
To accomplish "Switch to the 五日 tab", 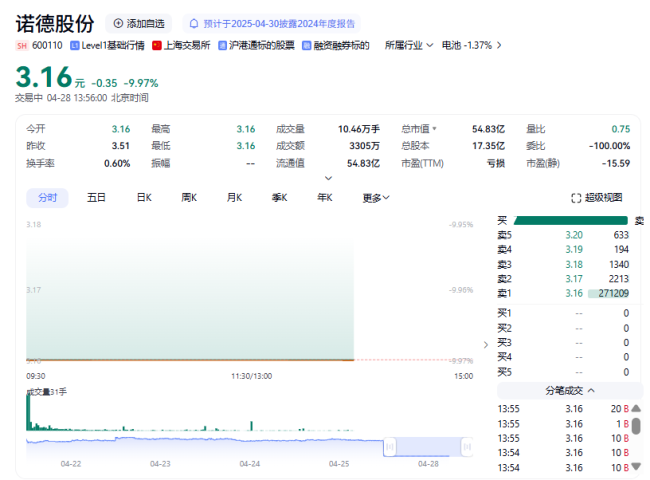I will point(96,198).
